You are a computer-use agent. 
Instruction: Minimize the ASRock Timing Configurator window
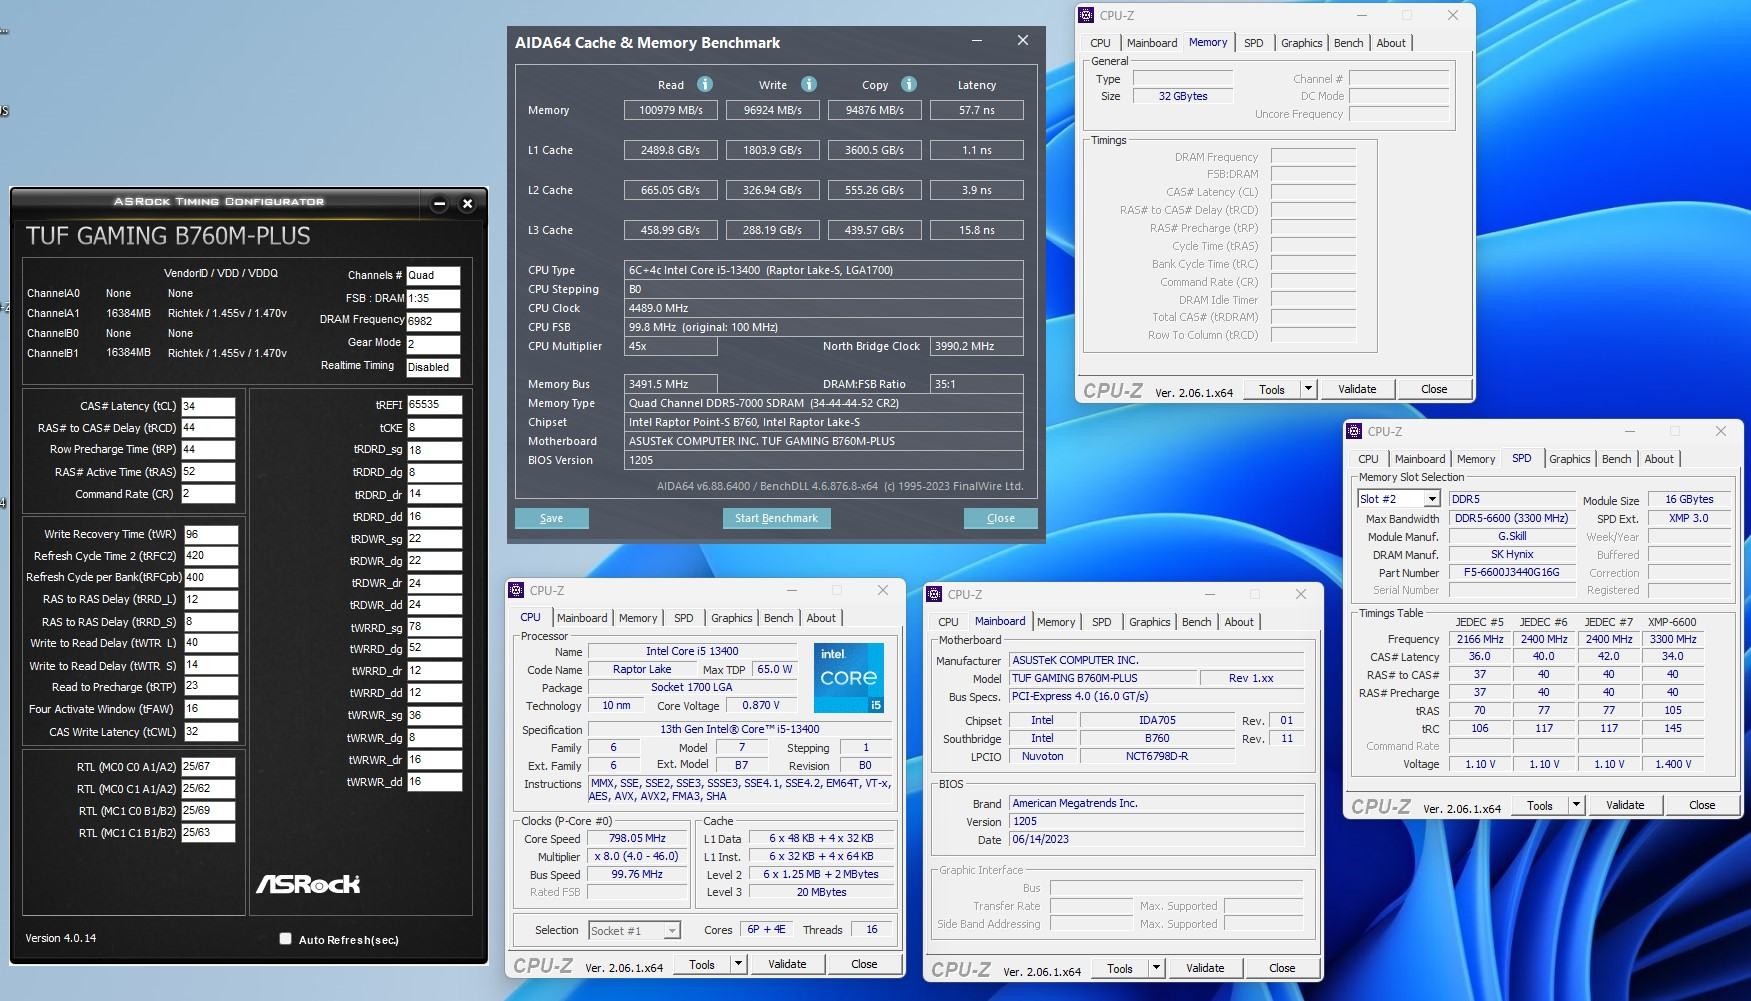point(439,204)
